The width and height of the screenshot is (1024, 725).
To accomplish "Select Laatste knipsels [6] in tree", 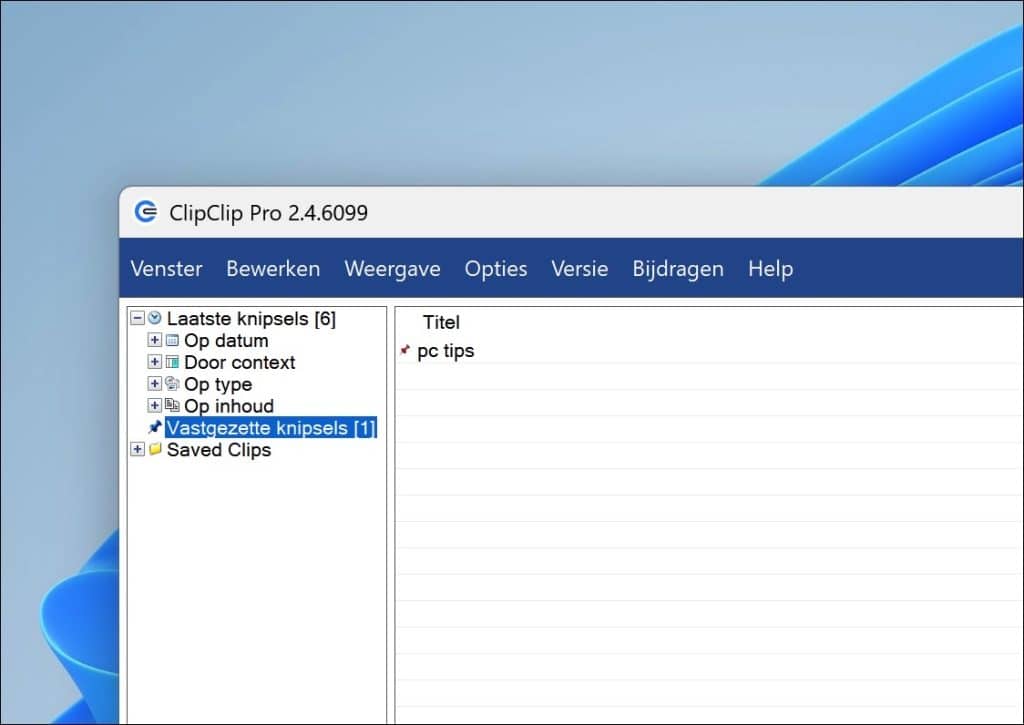I will [x=251, y=319].
